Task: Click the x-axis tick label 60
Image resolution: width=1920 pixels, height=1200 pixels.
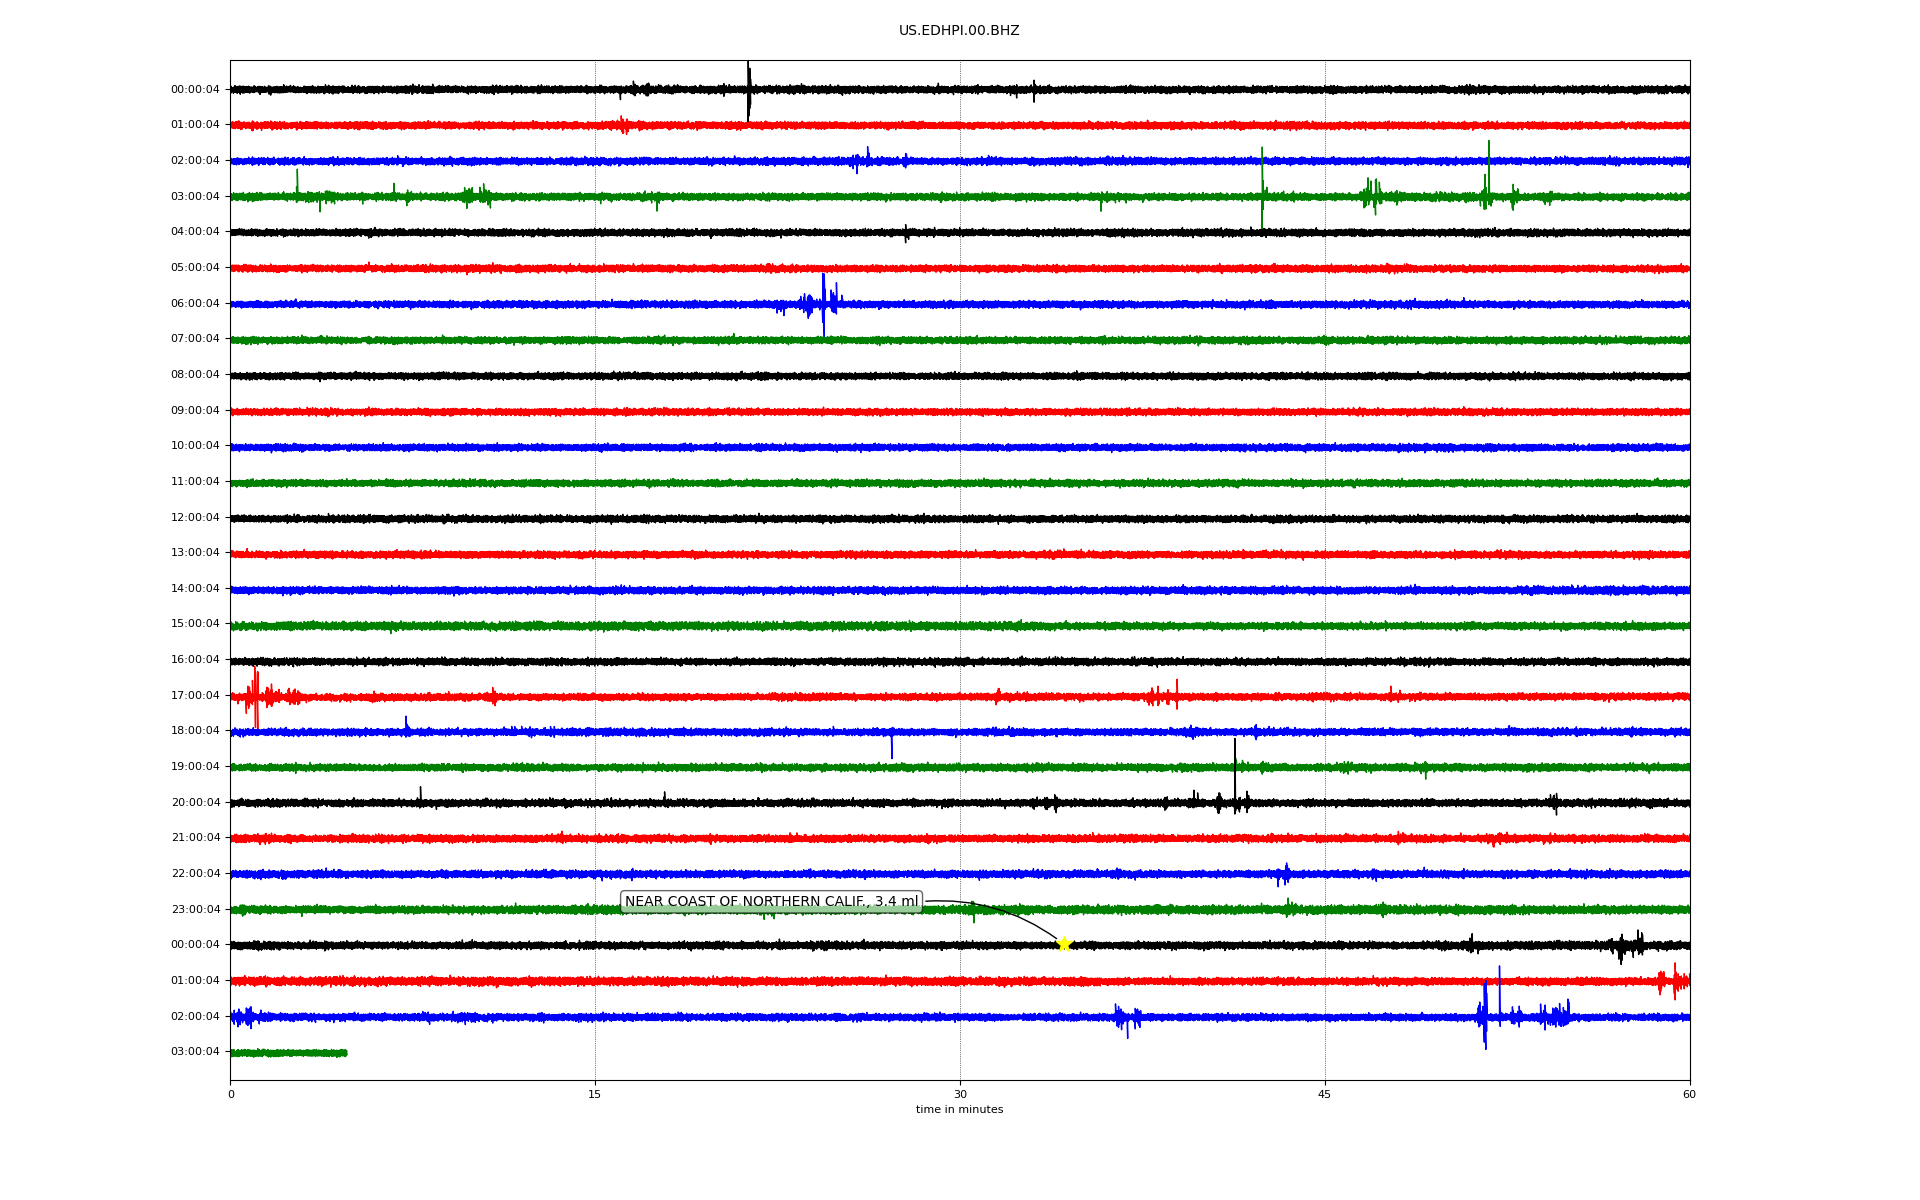Action: point(1689,1095)
